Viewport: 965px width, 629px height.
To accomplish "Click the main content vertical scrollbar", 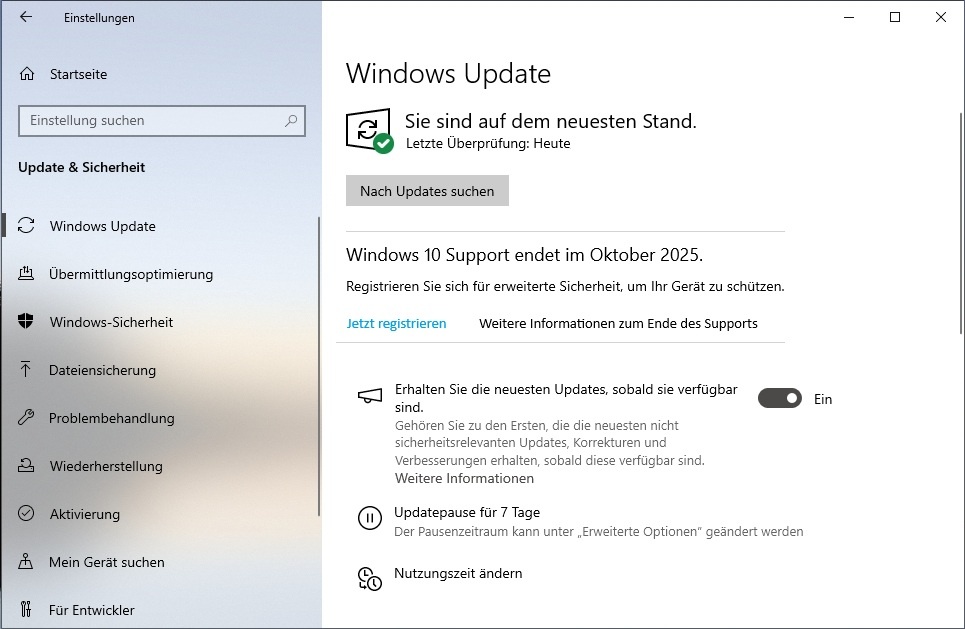I will click(x=961, y=224).
